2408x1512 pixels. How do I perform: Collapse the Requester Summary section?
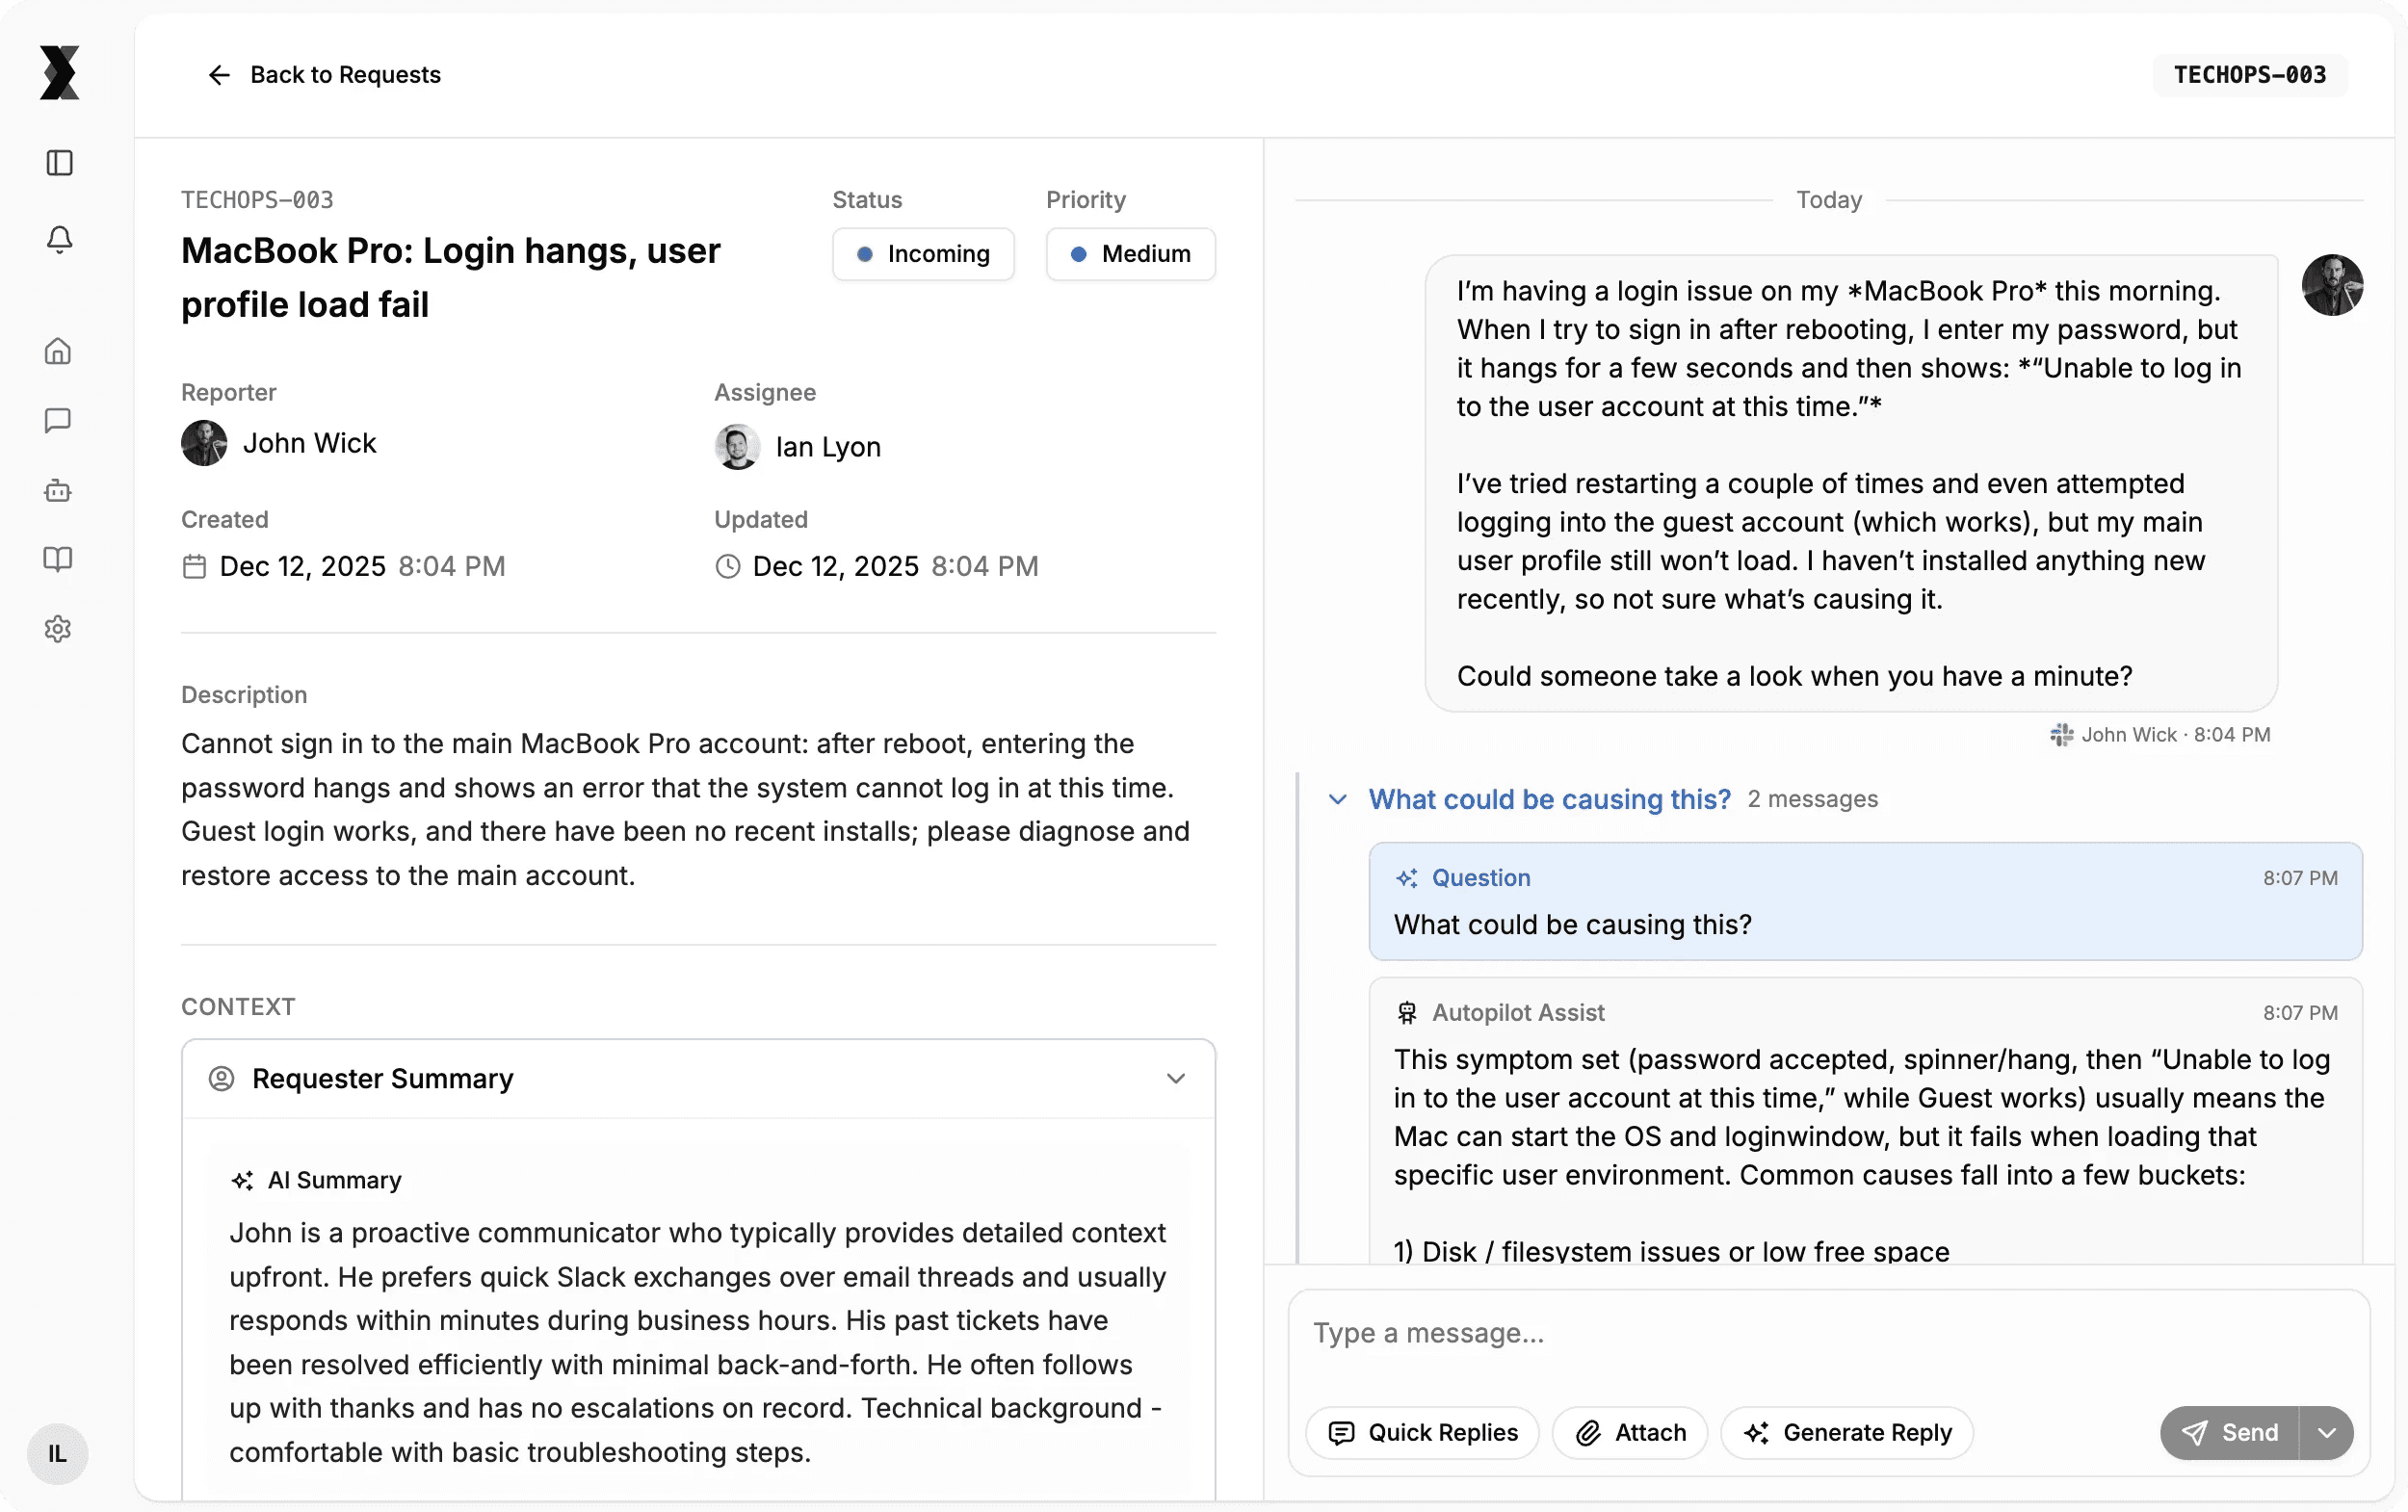pos(1175,1078)
